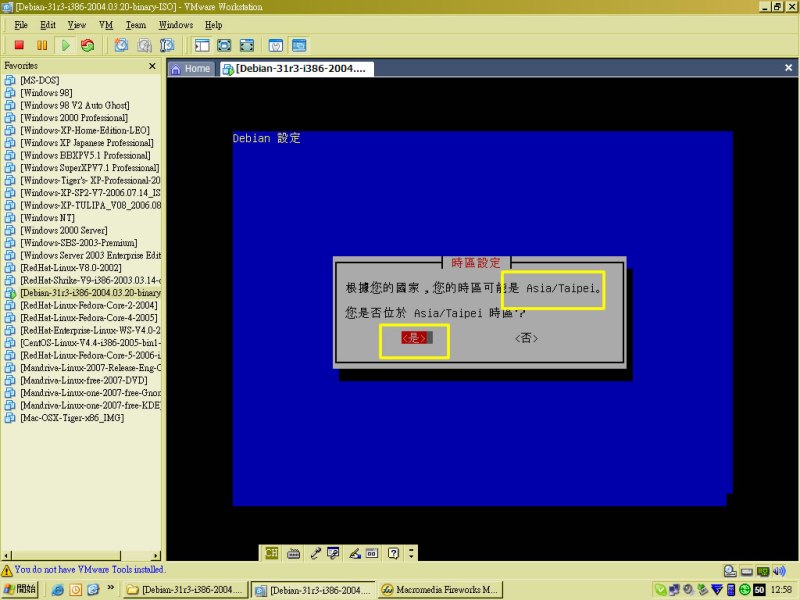800x600 pixels.
Task: Close the Favorites panel
Action: [x=152, y=66]
